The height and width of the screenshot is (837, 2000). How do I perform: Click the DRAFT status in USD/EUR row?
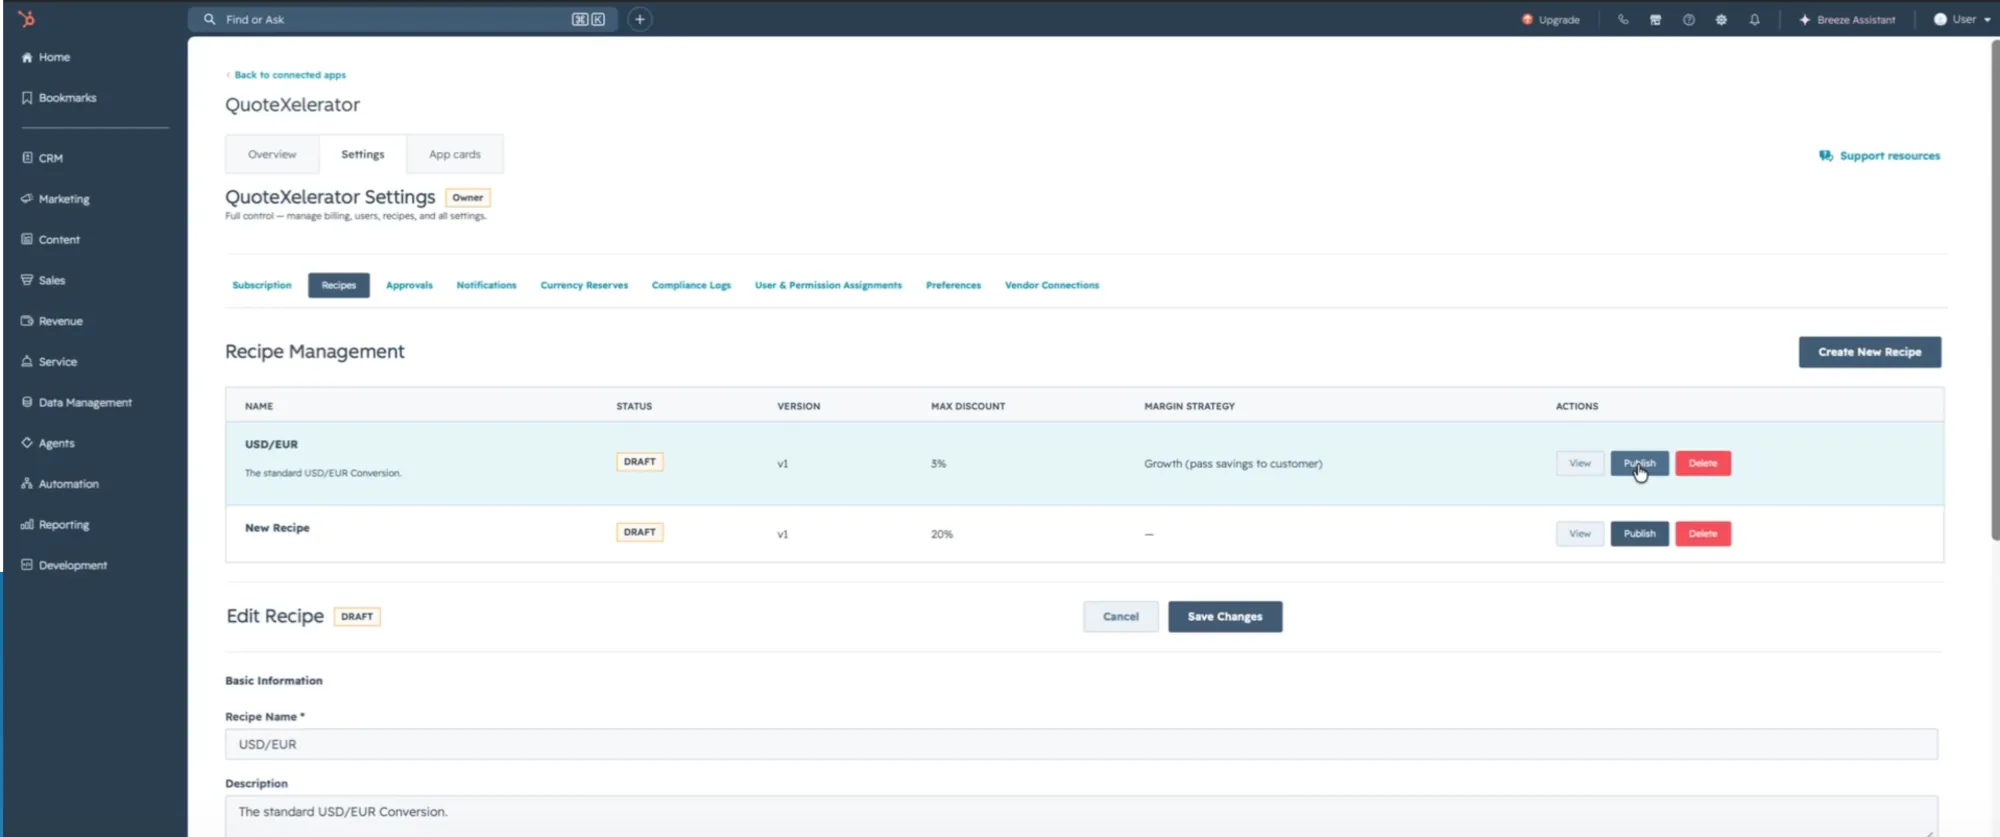[x=640, y=462]
